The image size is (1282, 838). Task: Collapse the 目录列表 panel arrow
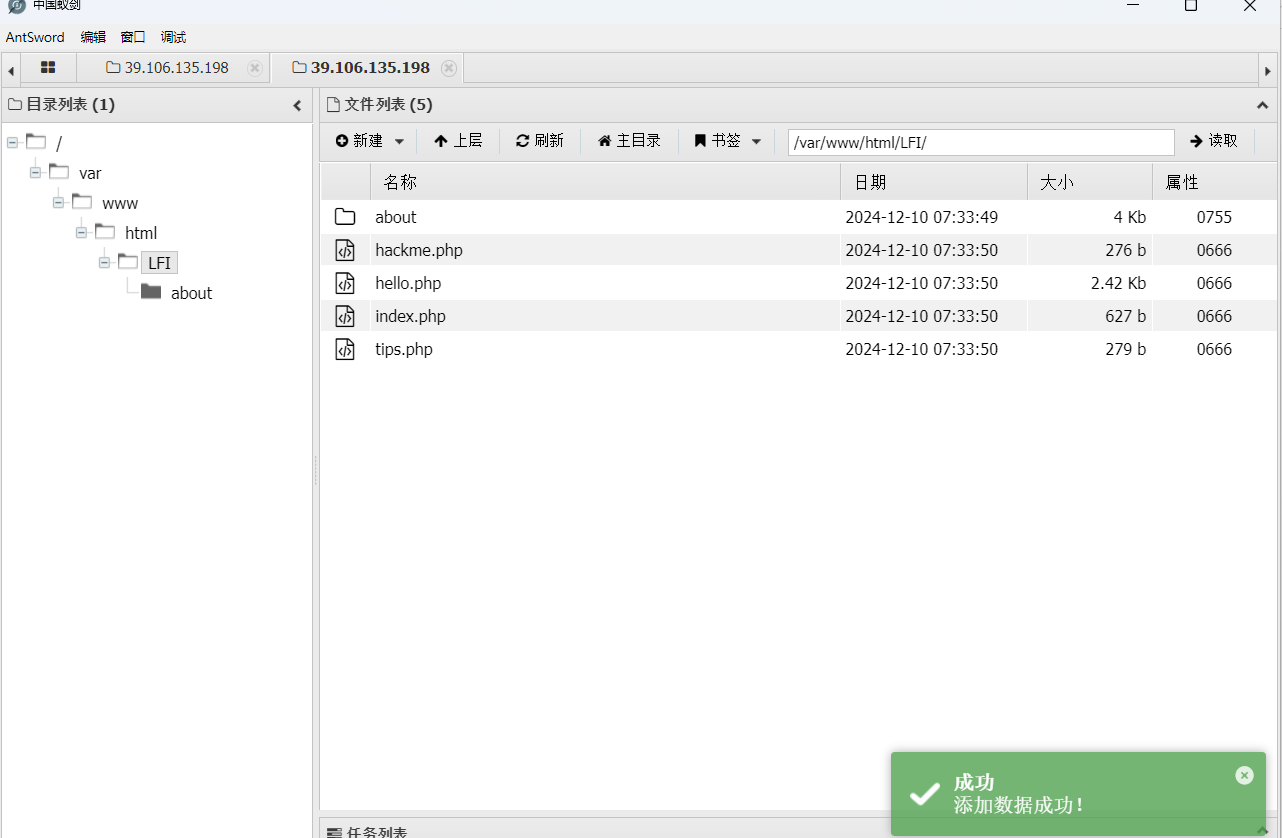click(x=297, y=105)
